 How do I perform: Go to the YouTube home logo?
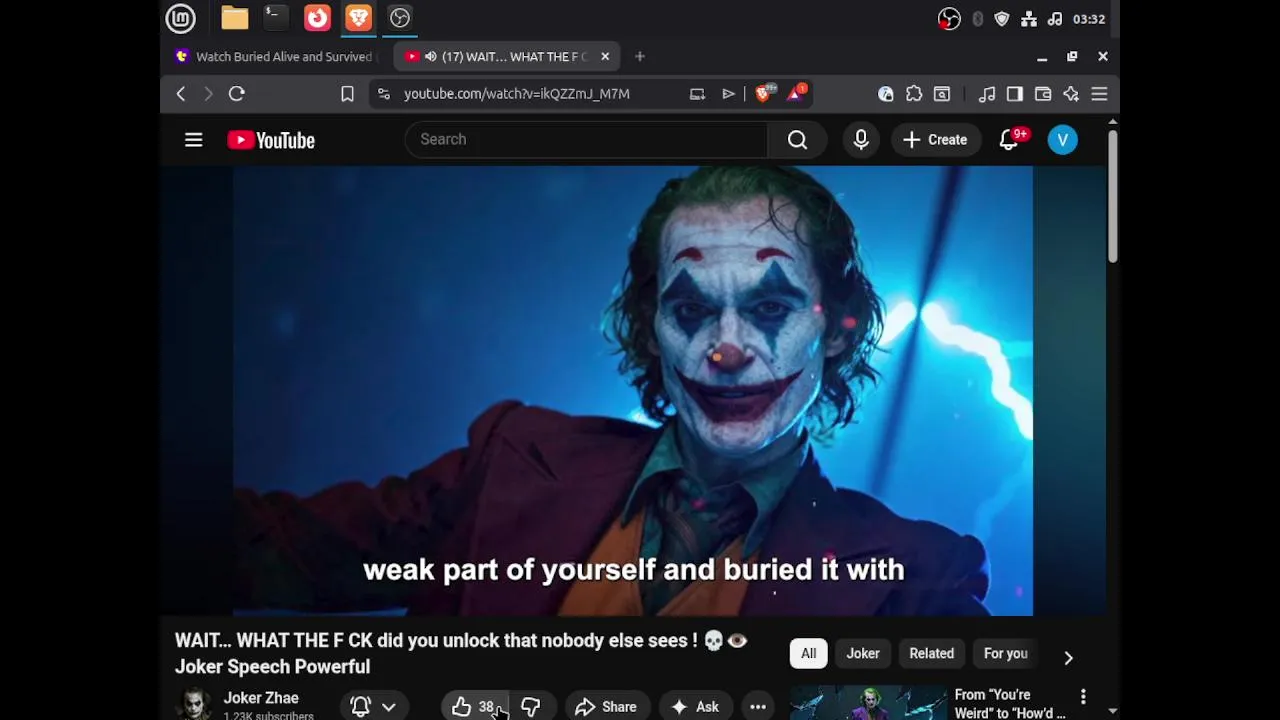pos(271,140)
